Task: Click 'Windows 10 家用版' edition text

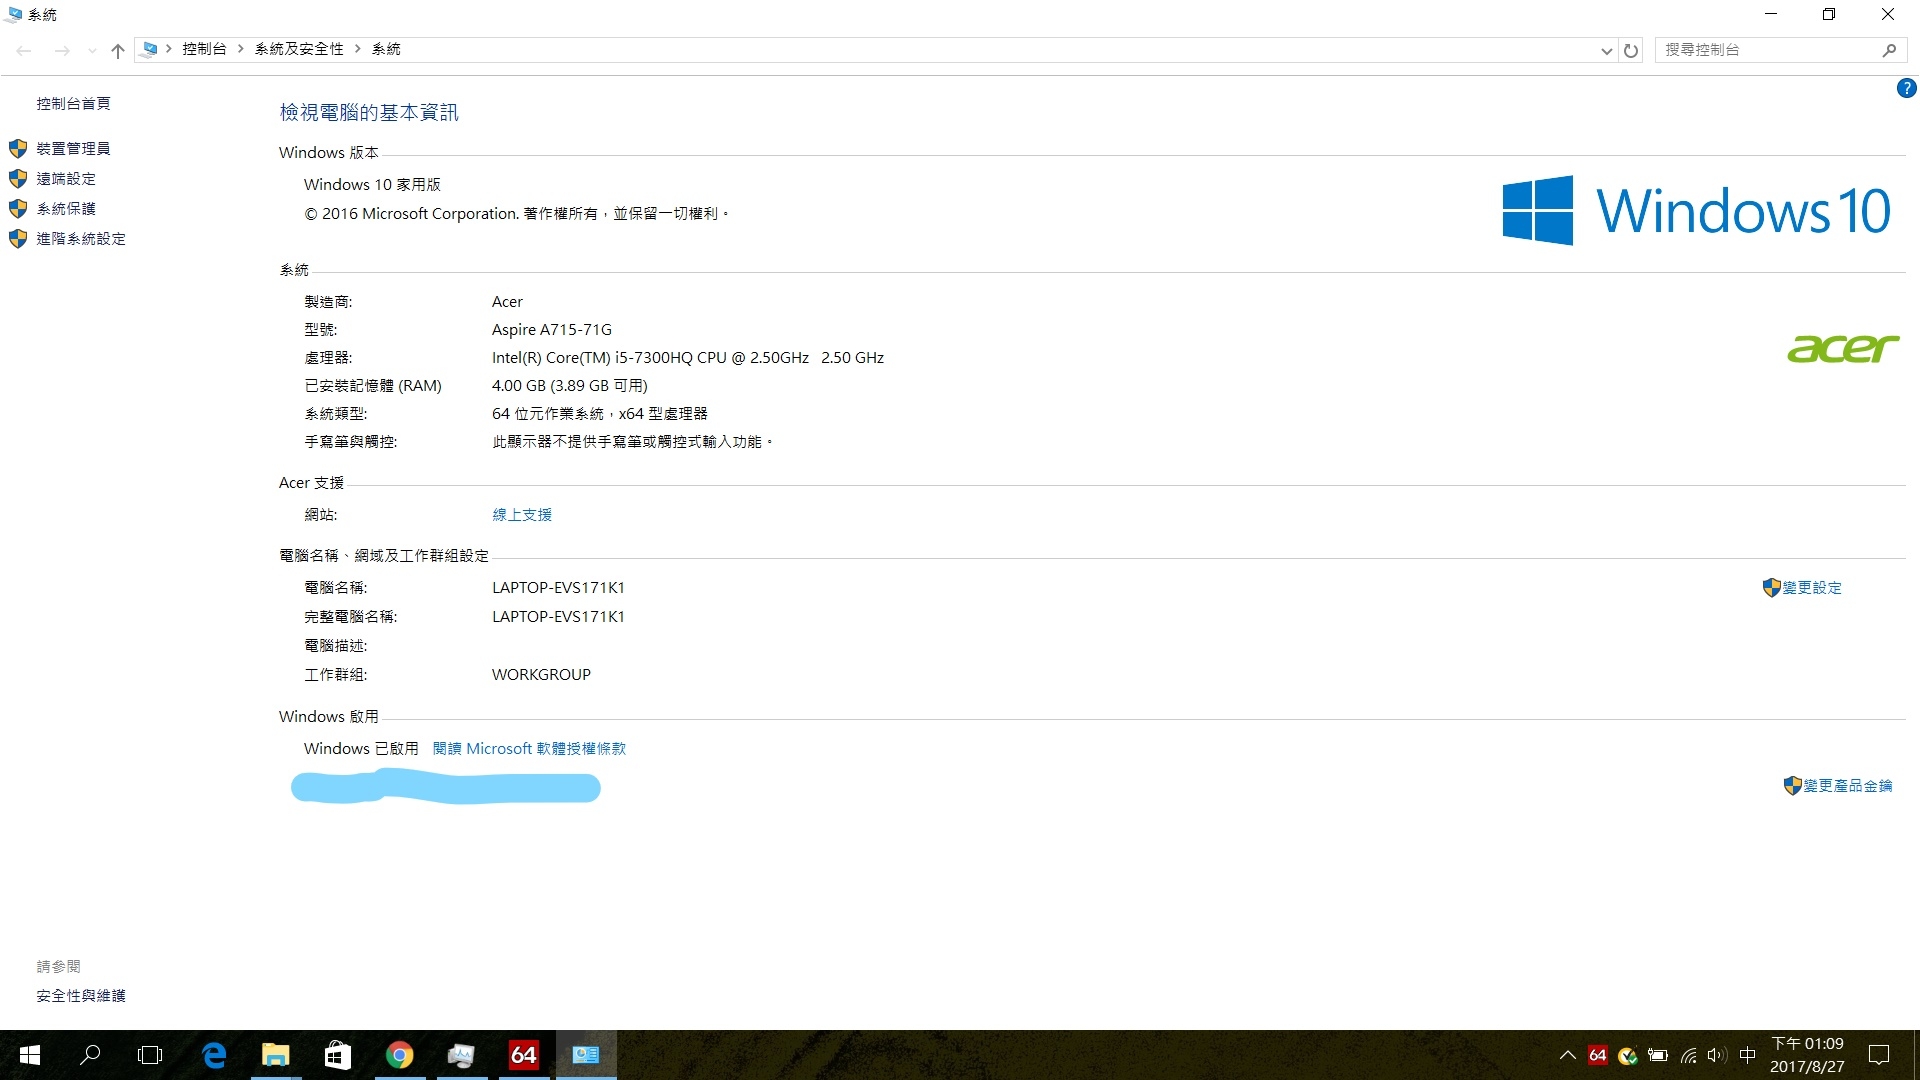Action: click(x=372, y=185)
